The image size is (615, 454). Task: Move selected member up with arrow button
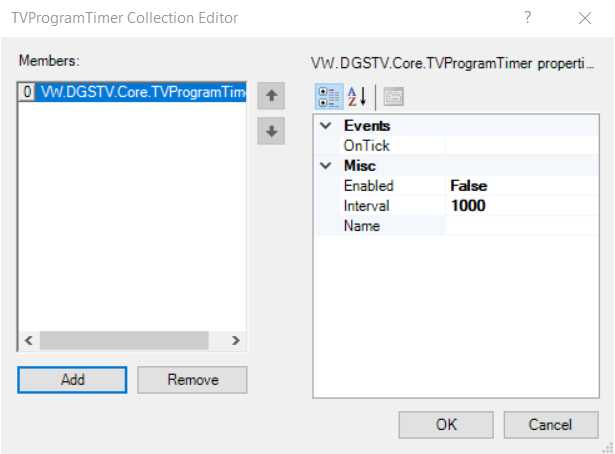click(x=270, y=96)
